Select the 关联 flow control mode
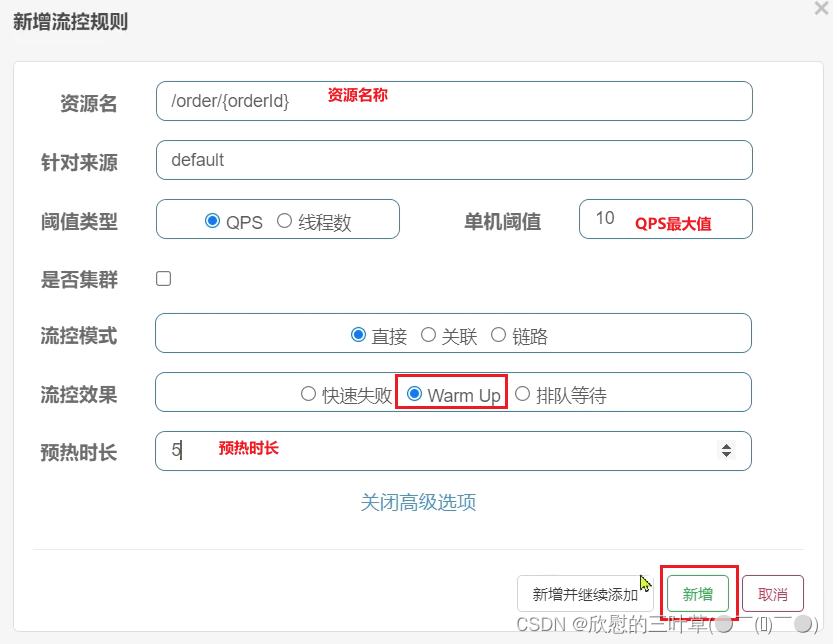The width and height of the screenshot is (833, 644). 428,334
